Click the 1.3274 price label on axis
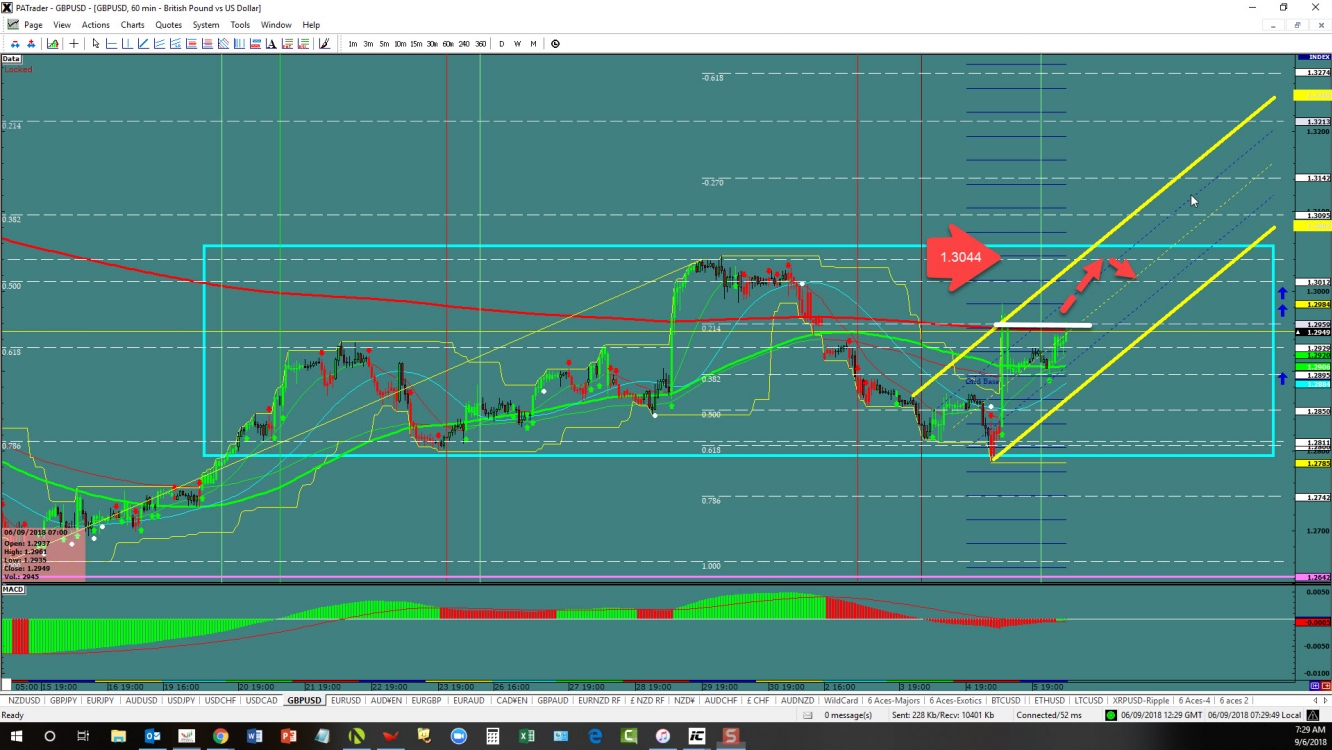Screen dimensions: 1332x750 point(1312,73)
